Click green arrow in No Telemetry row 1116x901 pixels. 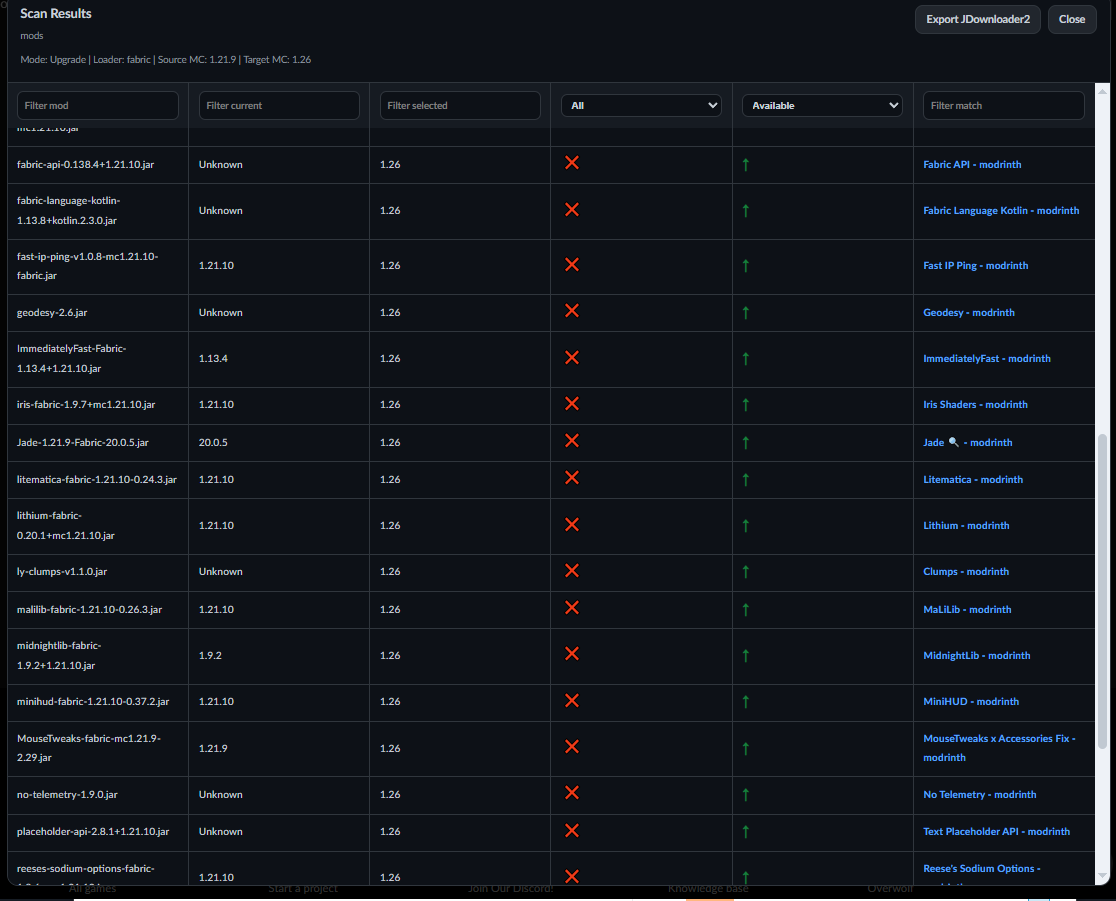click(x=745, y=795)
